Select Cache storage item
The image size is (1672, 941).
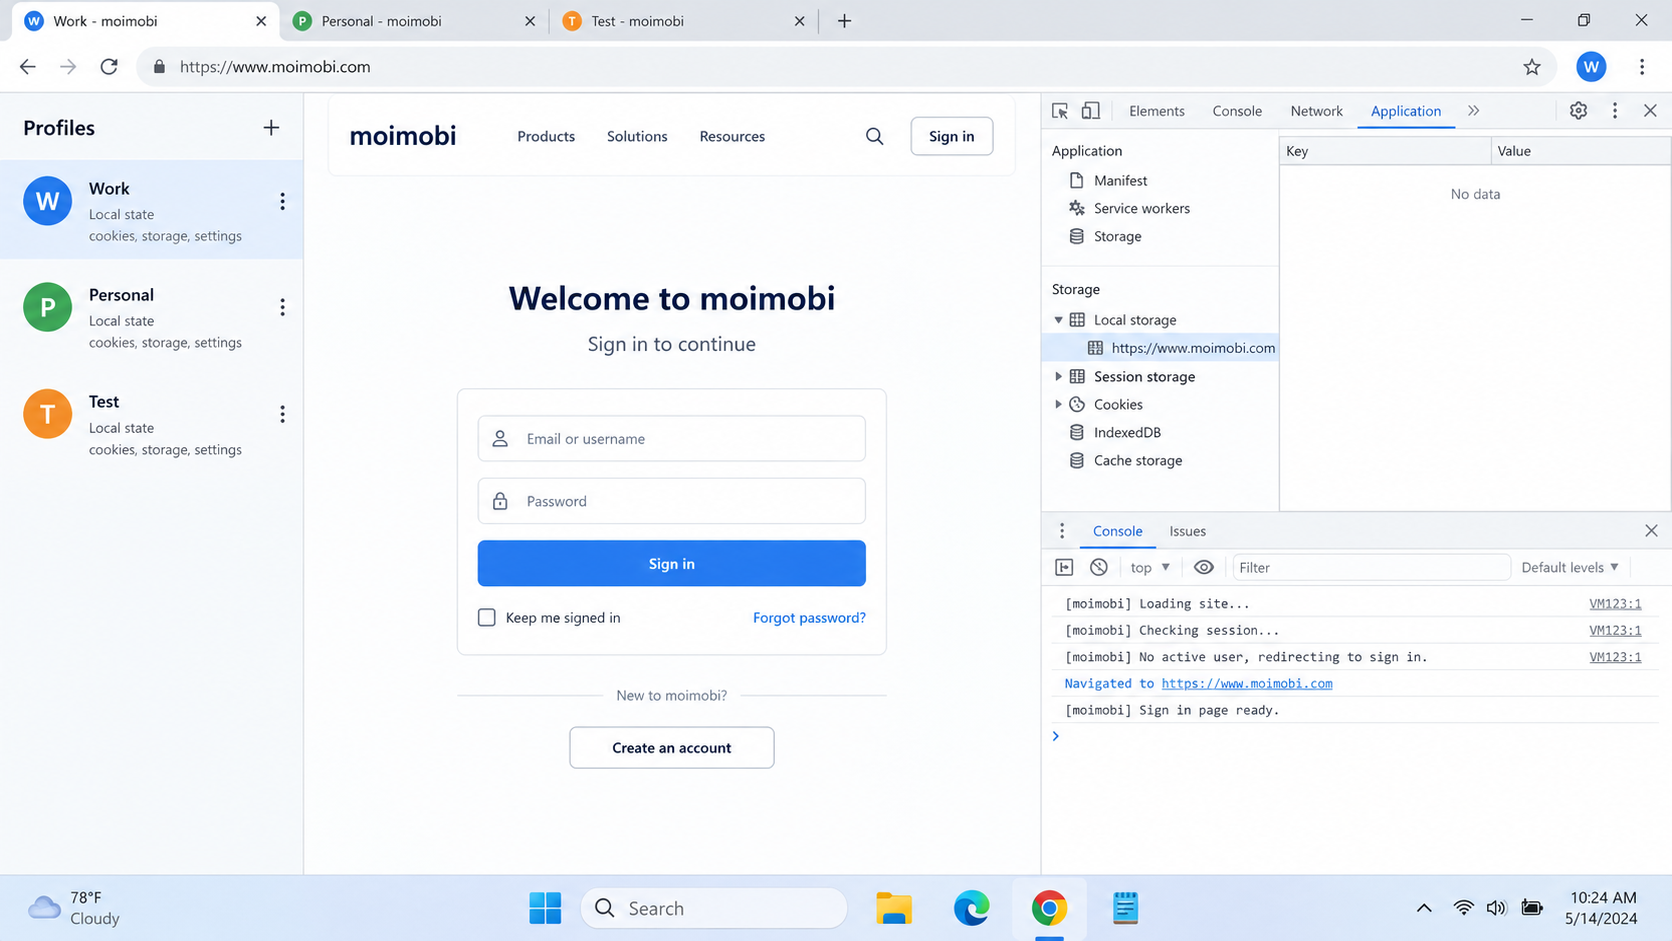pyautogui.click(x=1137, y=460)
